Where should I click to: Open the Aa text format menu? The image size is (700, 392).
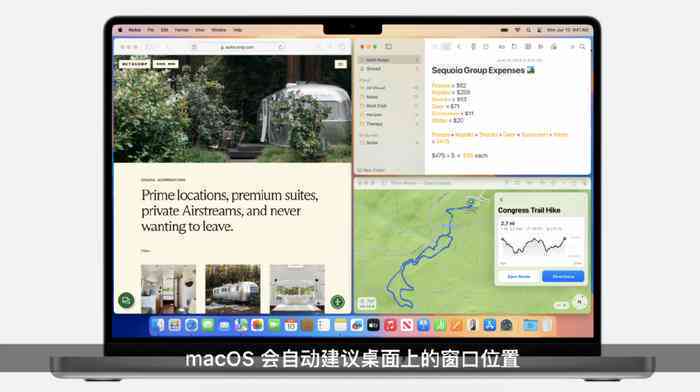[501, 46]
